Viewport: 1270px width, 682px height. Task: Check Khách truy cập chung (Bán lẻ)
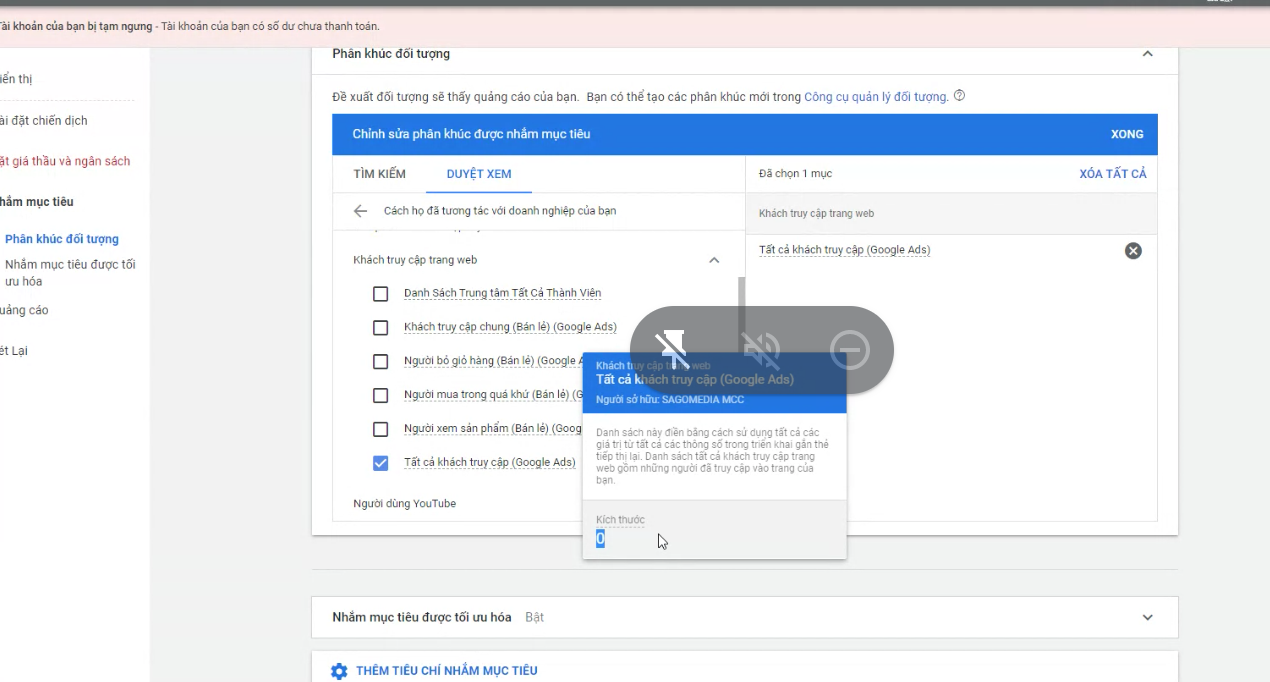click(x=380, y=328)
